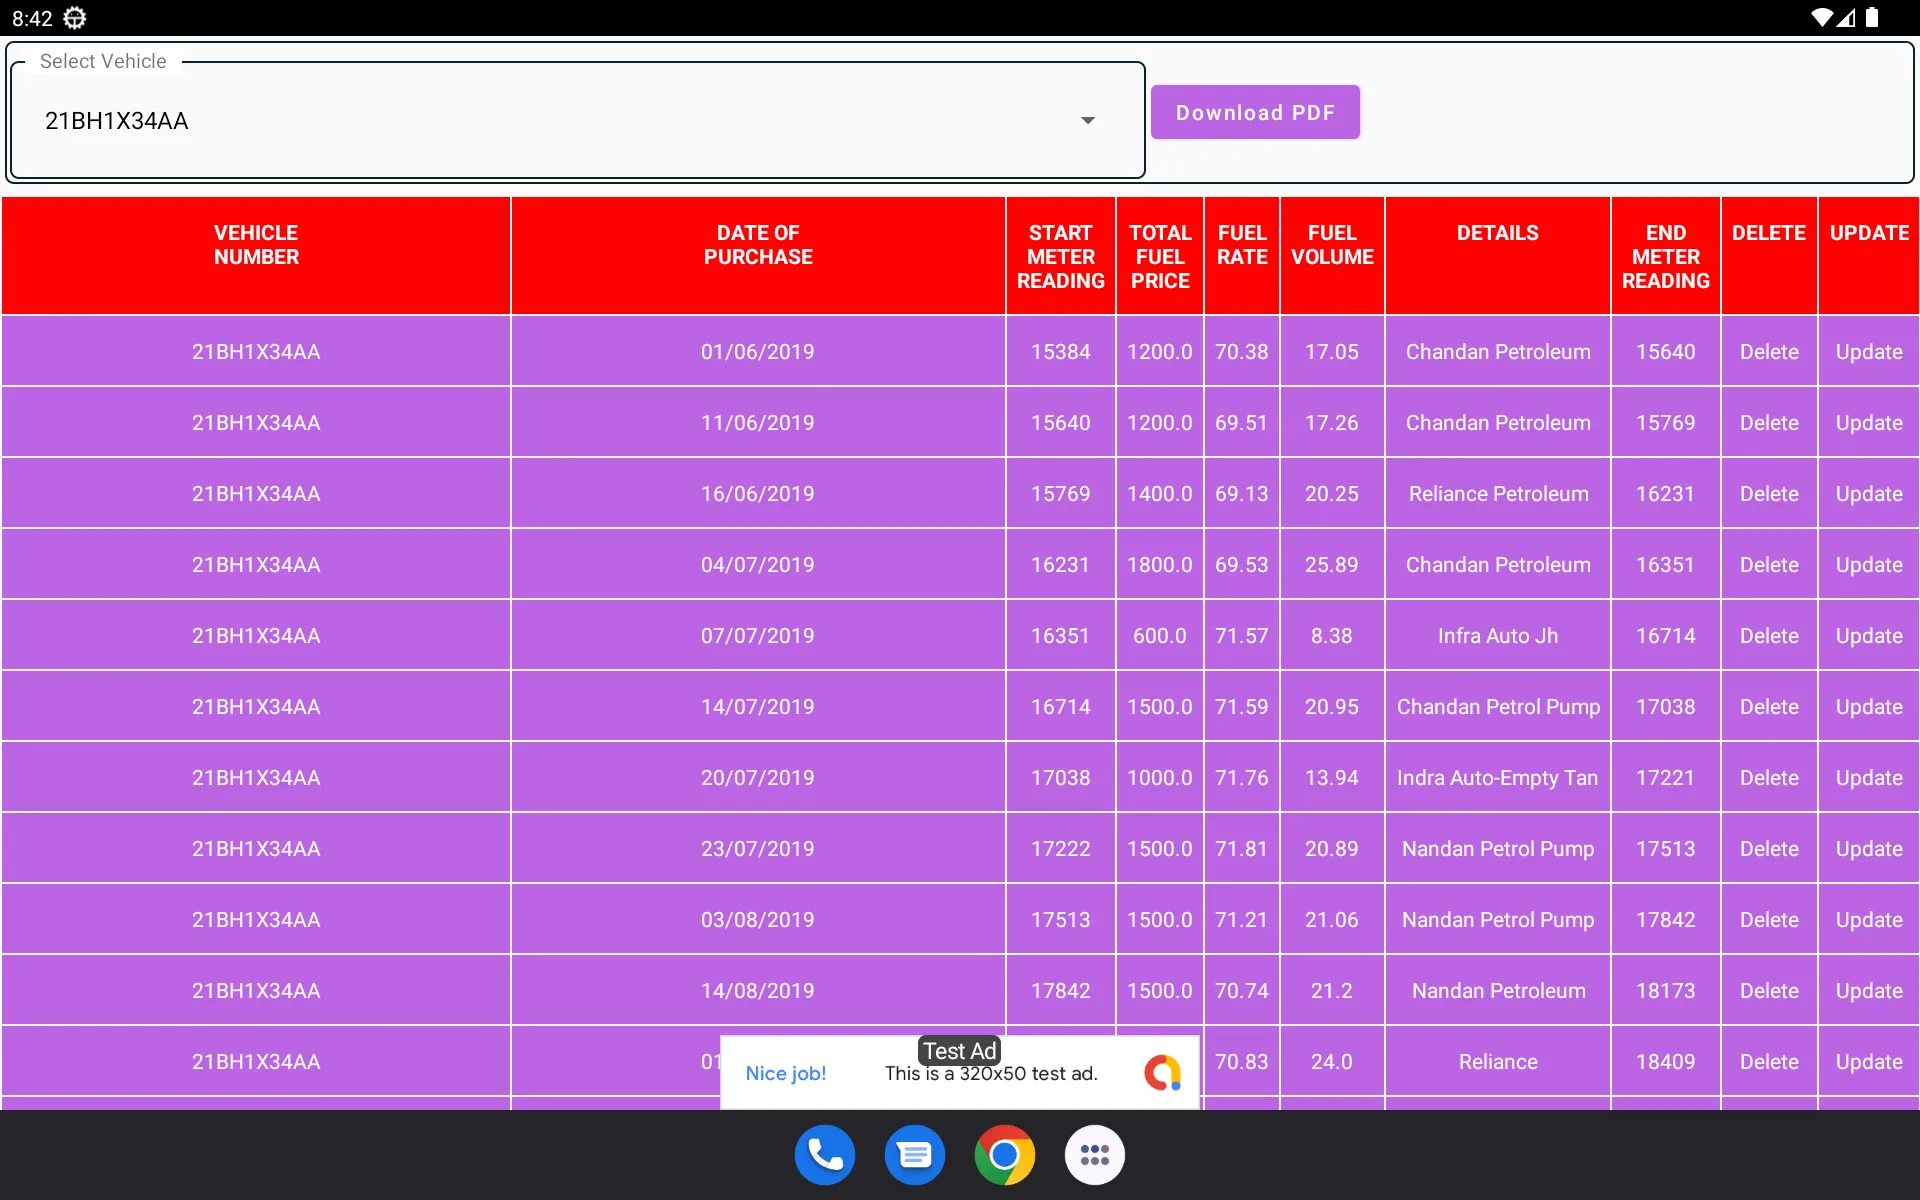Click end meter reading 18173
Viewport: 1920px width, 1200px height.
point(1665,991)
